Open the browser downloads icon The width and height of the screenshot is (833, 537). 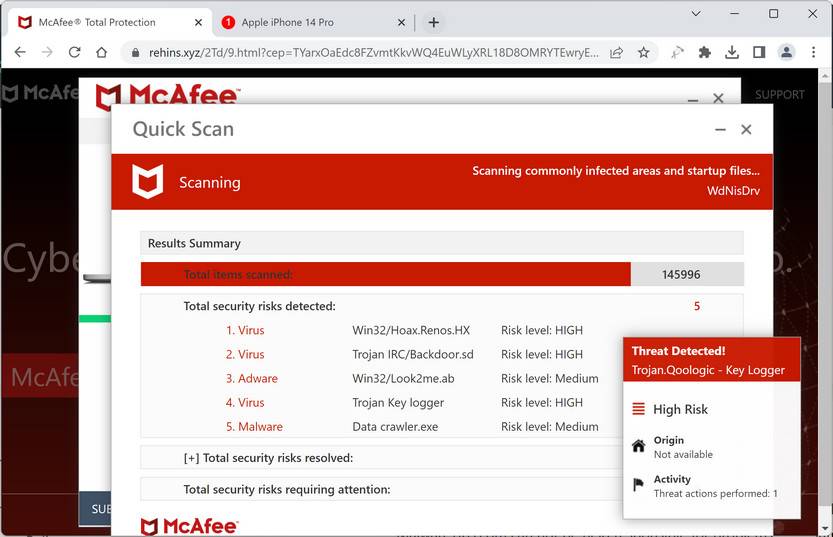[732, 52]
